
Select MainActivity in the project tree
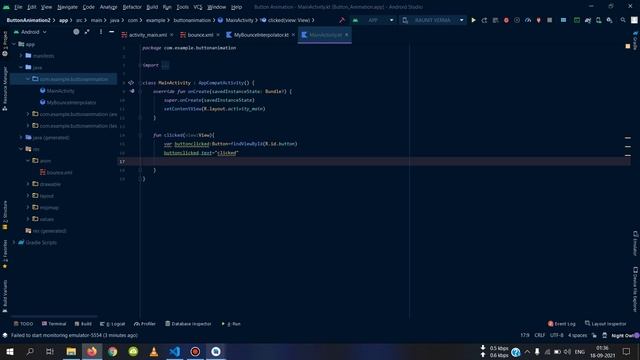tap(60, 91)
